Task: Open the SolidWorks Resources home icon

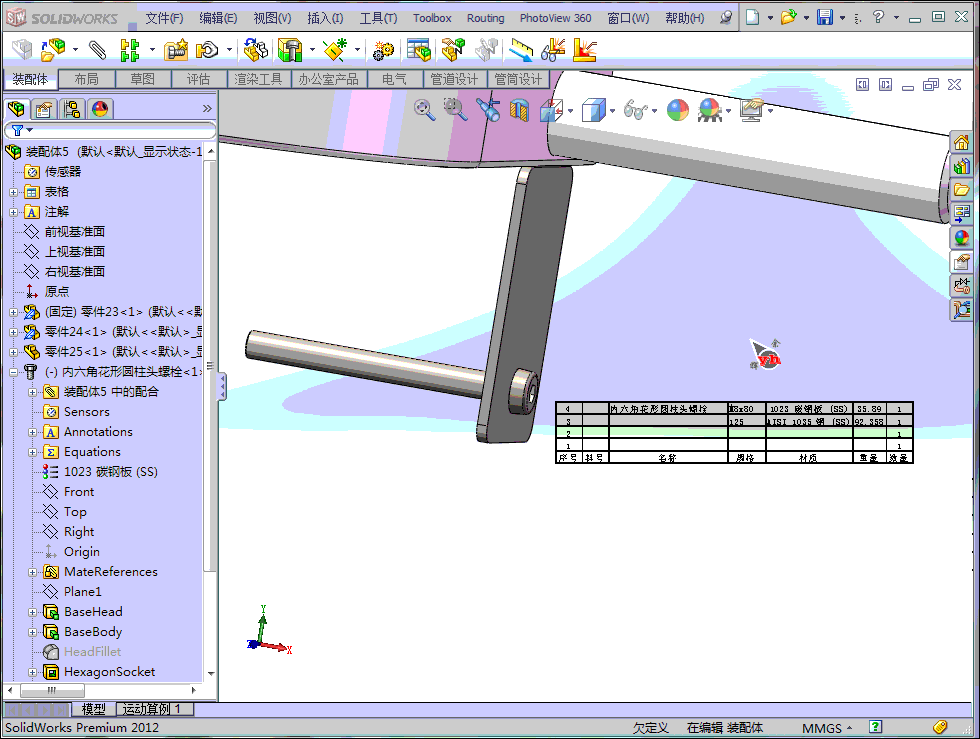Action: (x=961, y=143)
